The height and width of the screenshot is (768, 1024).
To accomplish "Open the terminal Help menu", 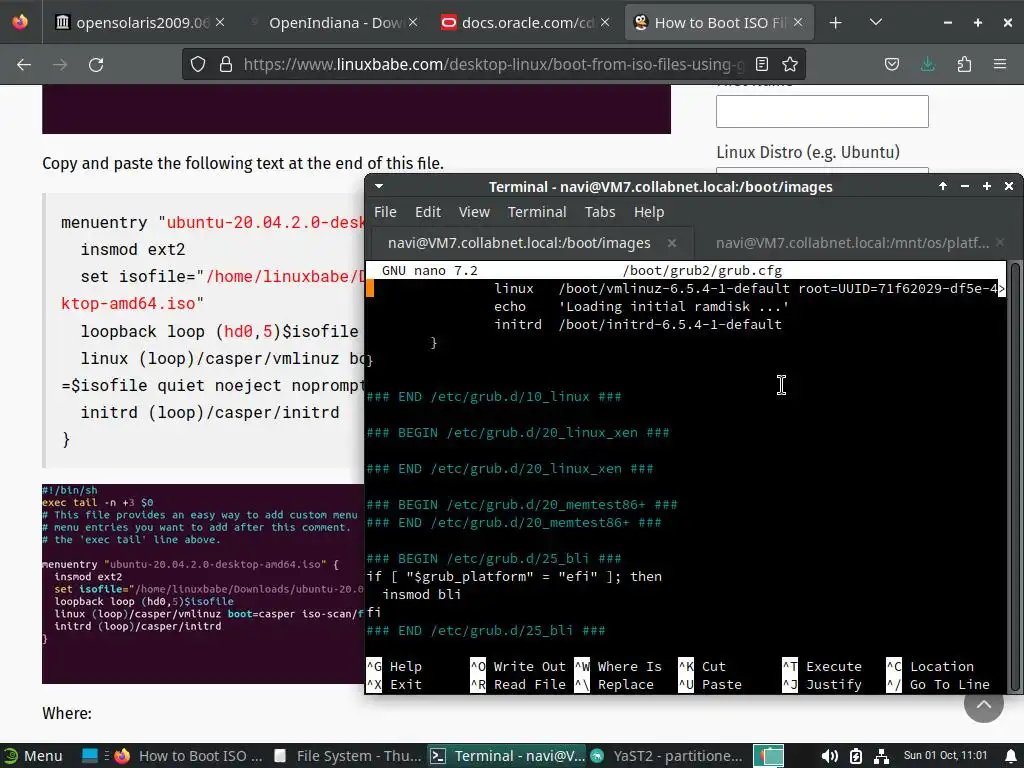I will [x=648, y=212].
